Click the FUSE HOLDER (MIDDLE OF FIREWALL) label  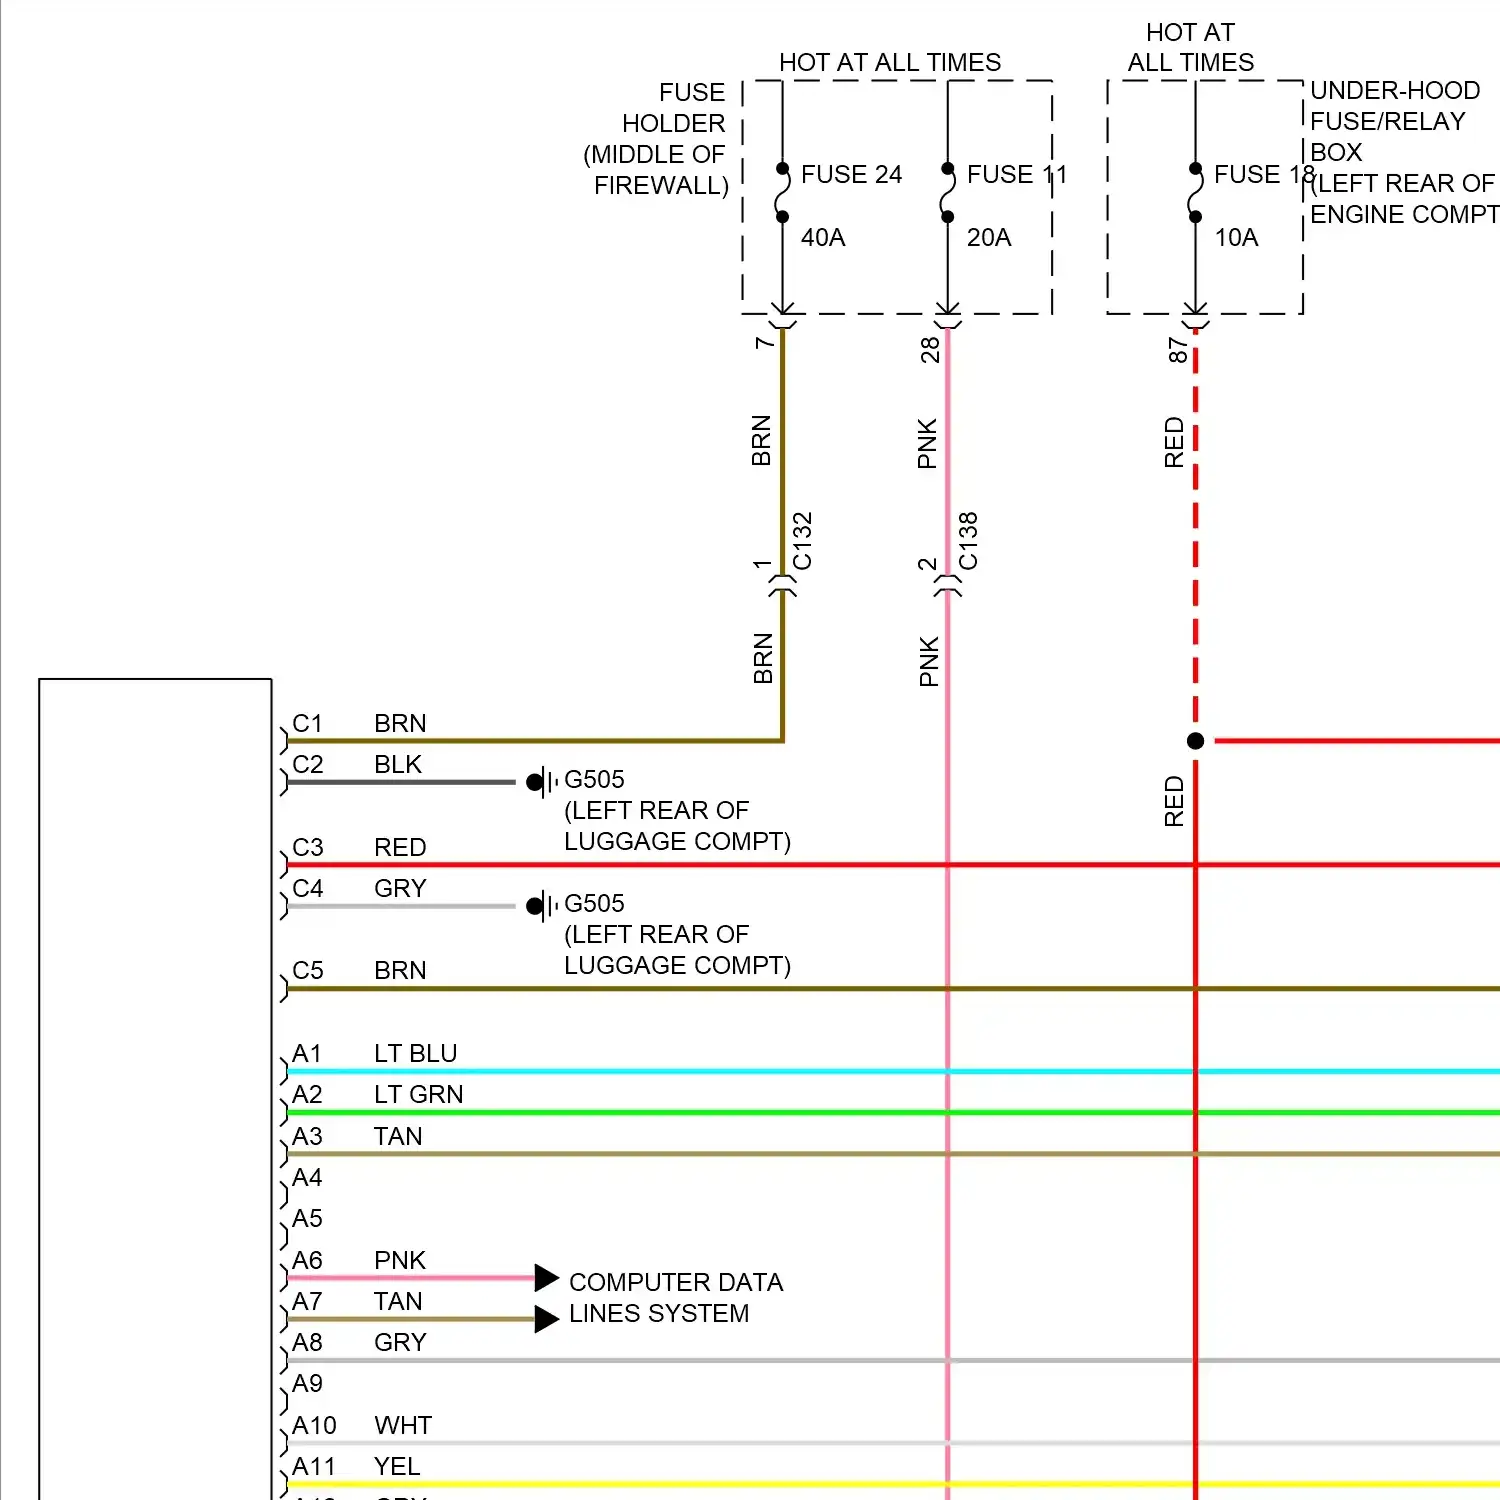click(656, 139)
